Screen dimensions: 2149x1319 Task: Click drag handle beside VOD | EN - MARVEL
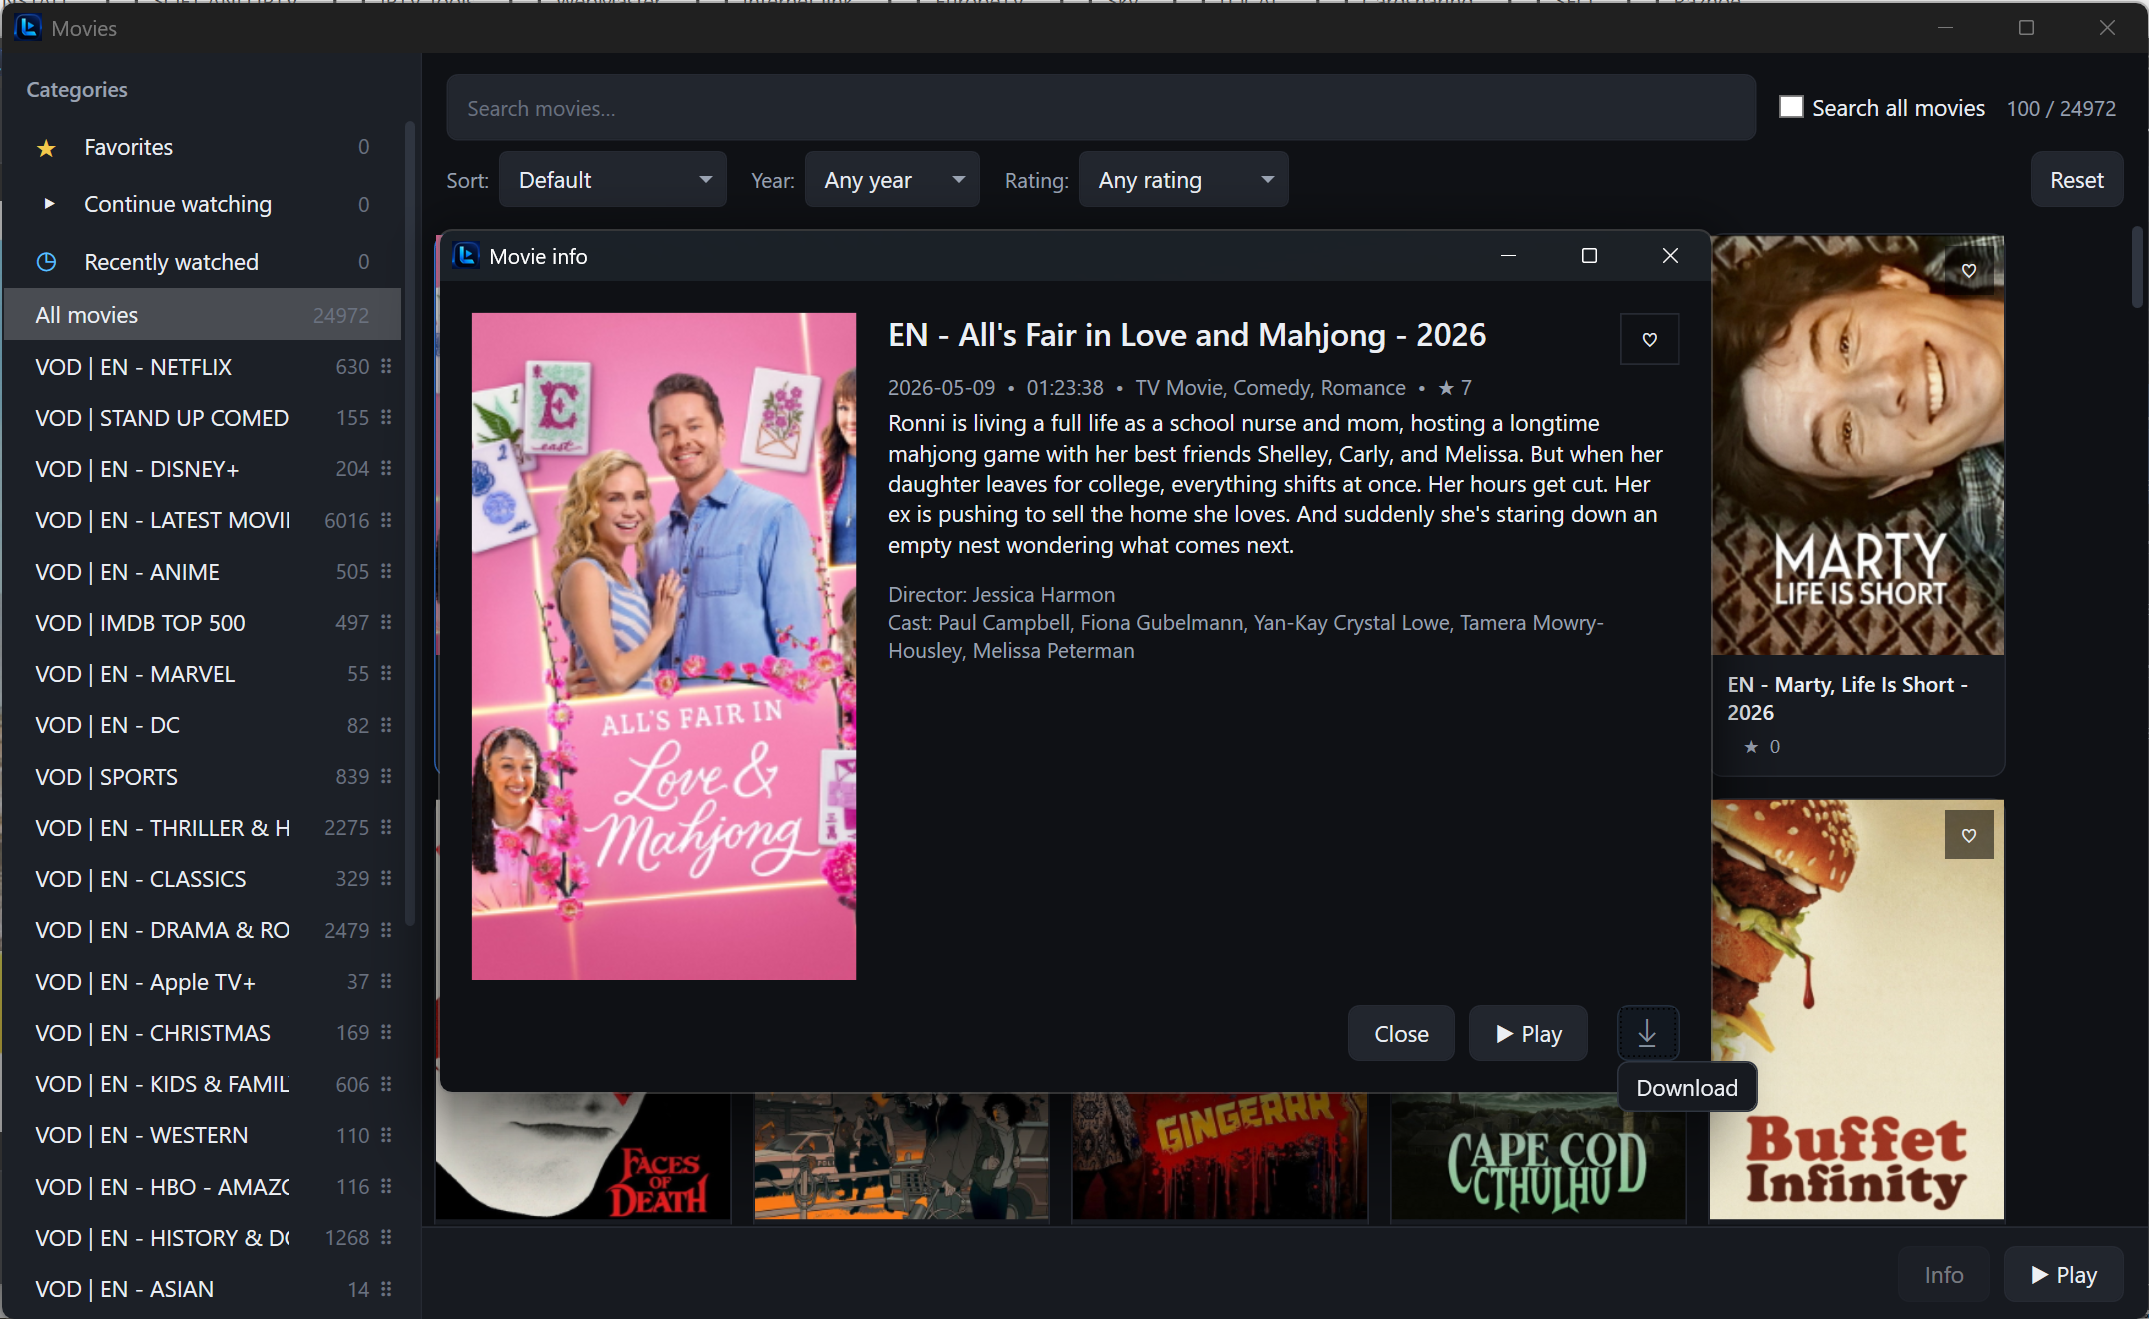[x=386, y=674]
